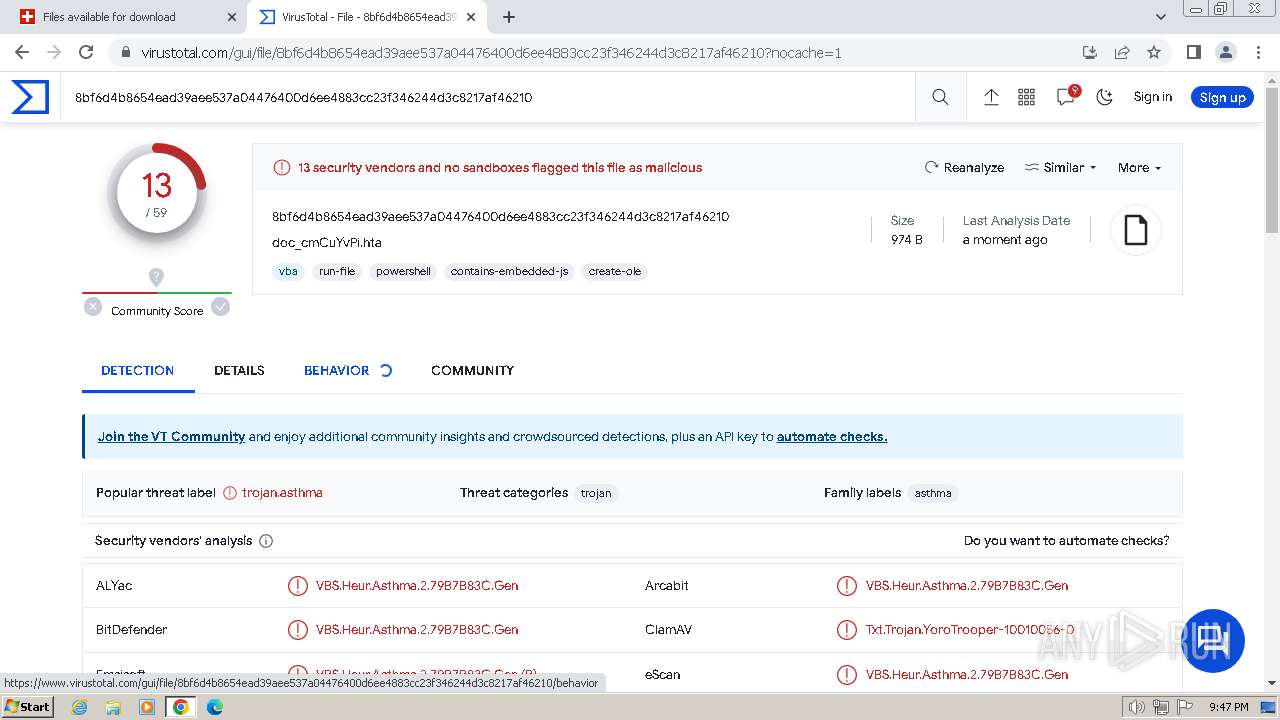Click the Arcabit vendor name
This screenshot has width=1280, height=720.
click(667, 586)
